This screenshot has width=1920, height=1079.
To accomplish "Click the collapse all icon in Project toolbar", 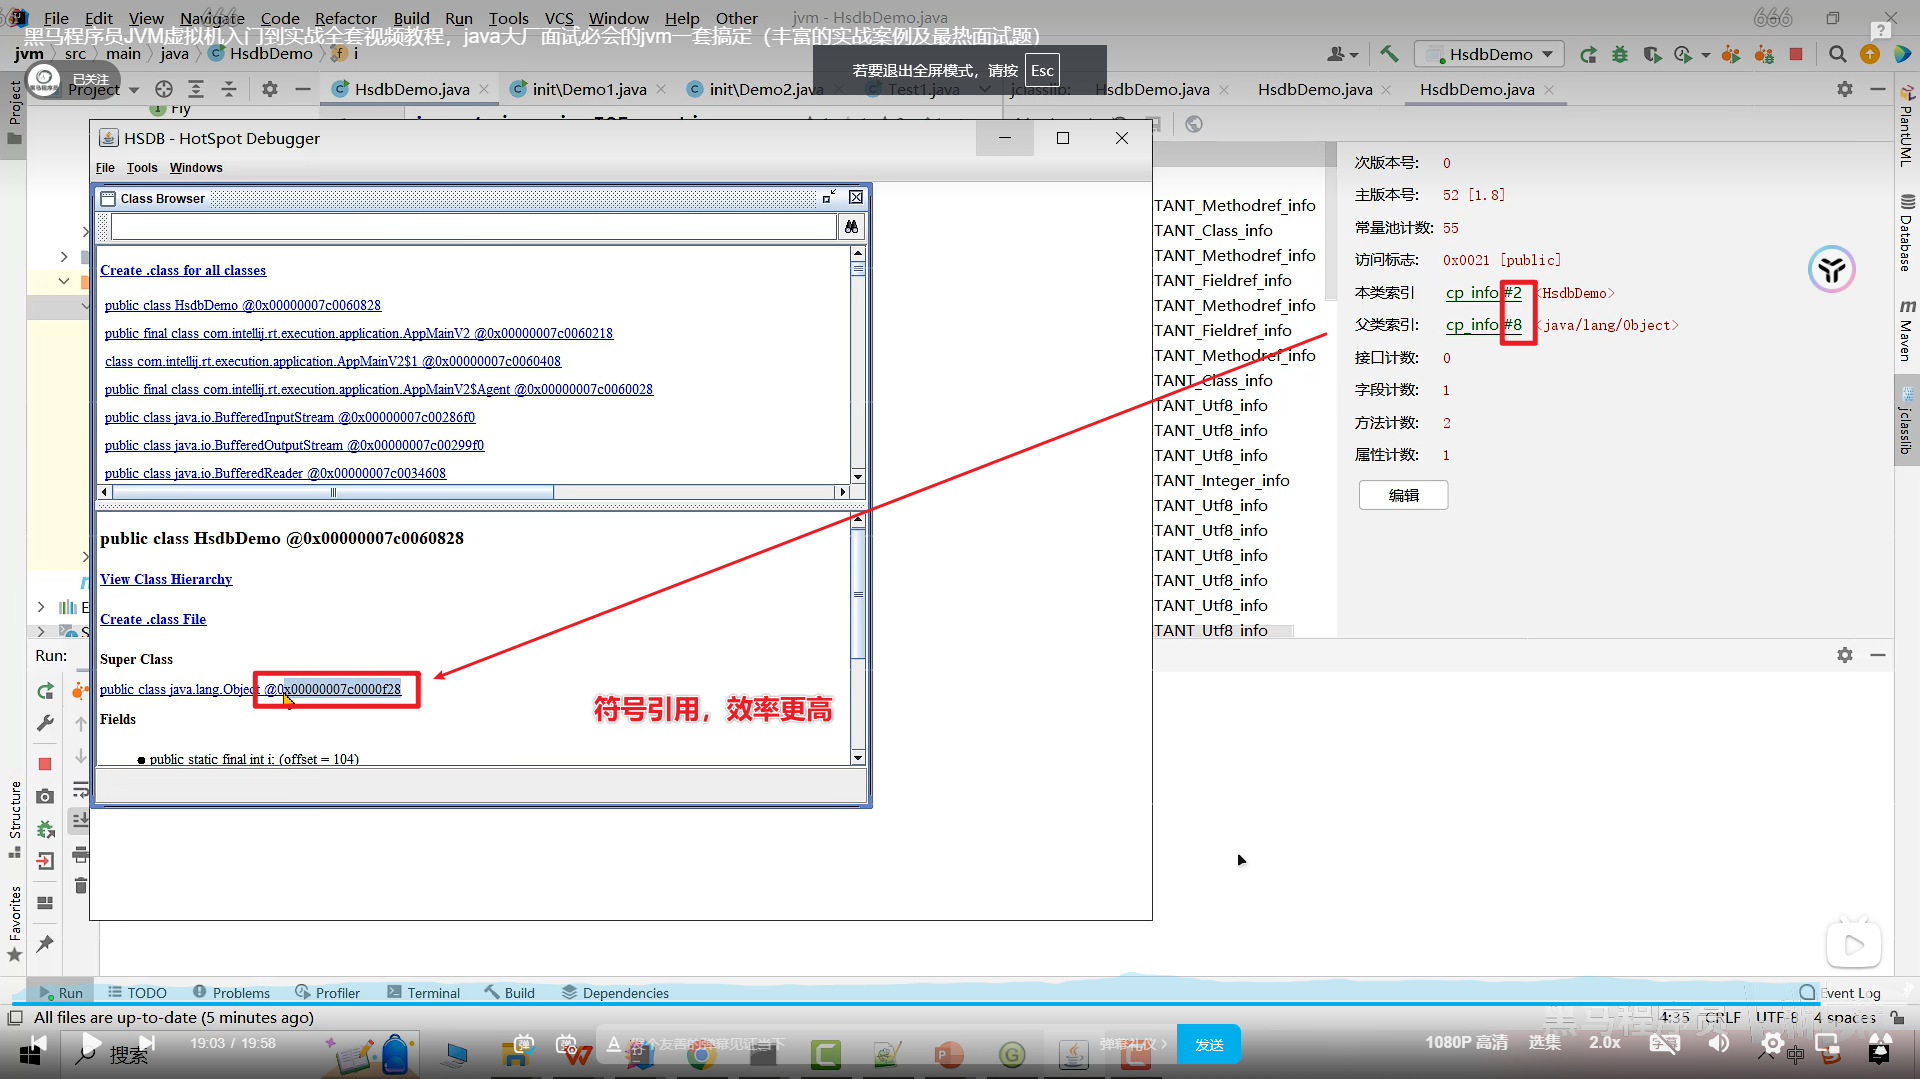I will 229,89.
